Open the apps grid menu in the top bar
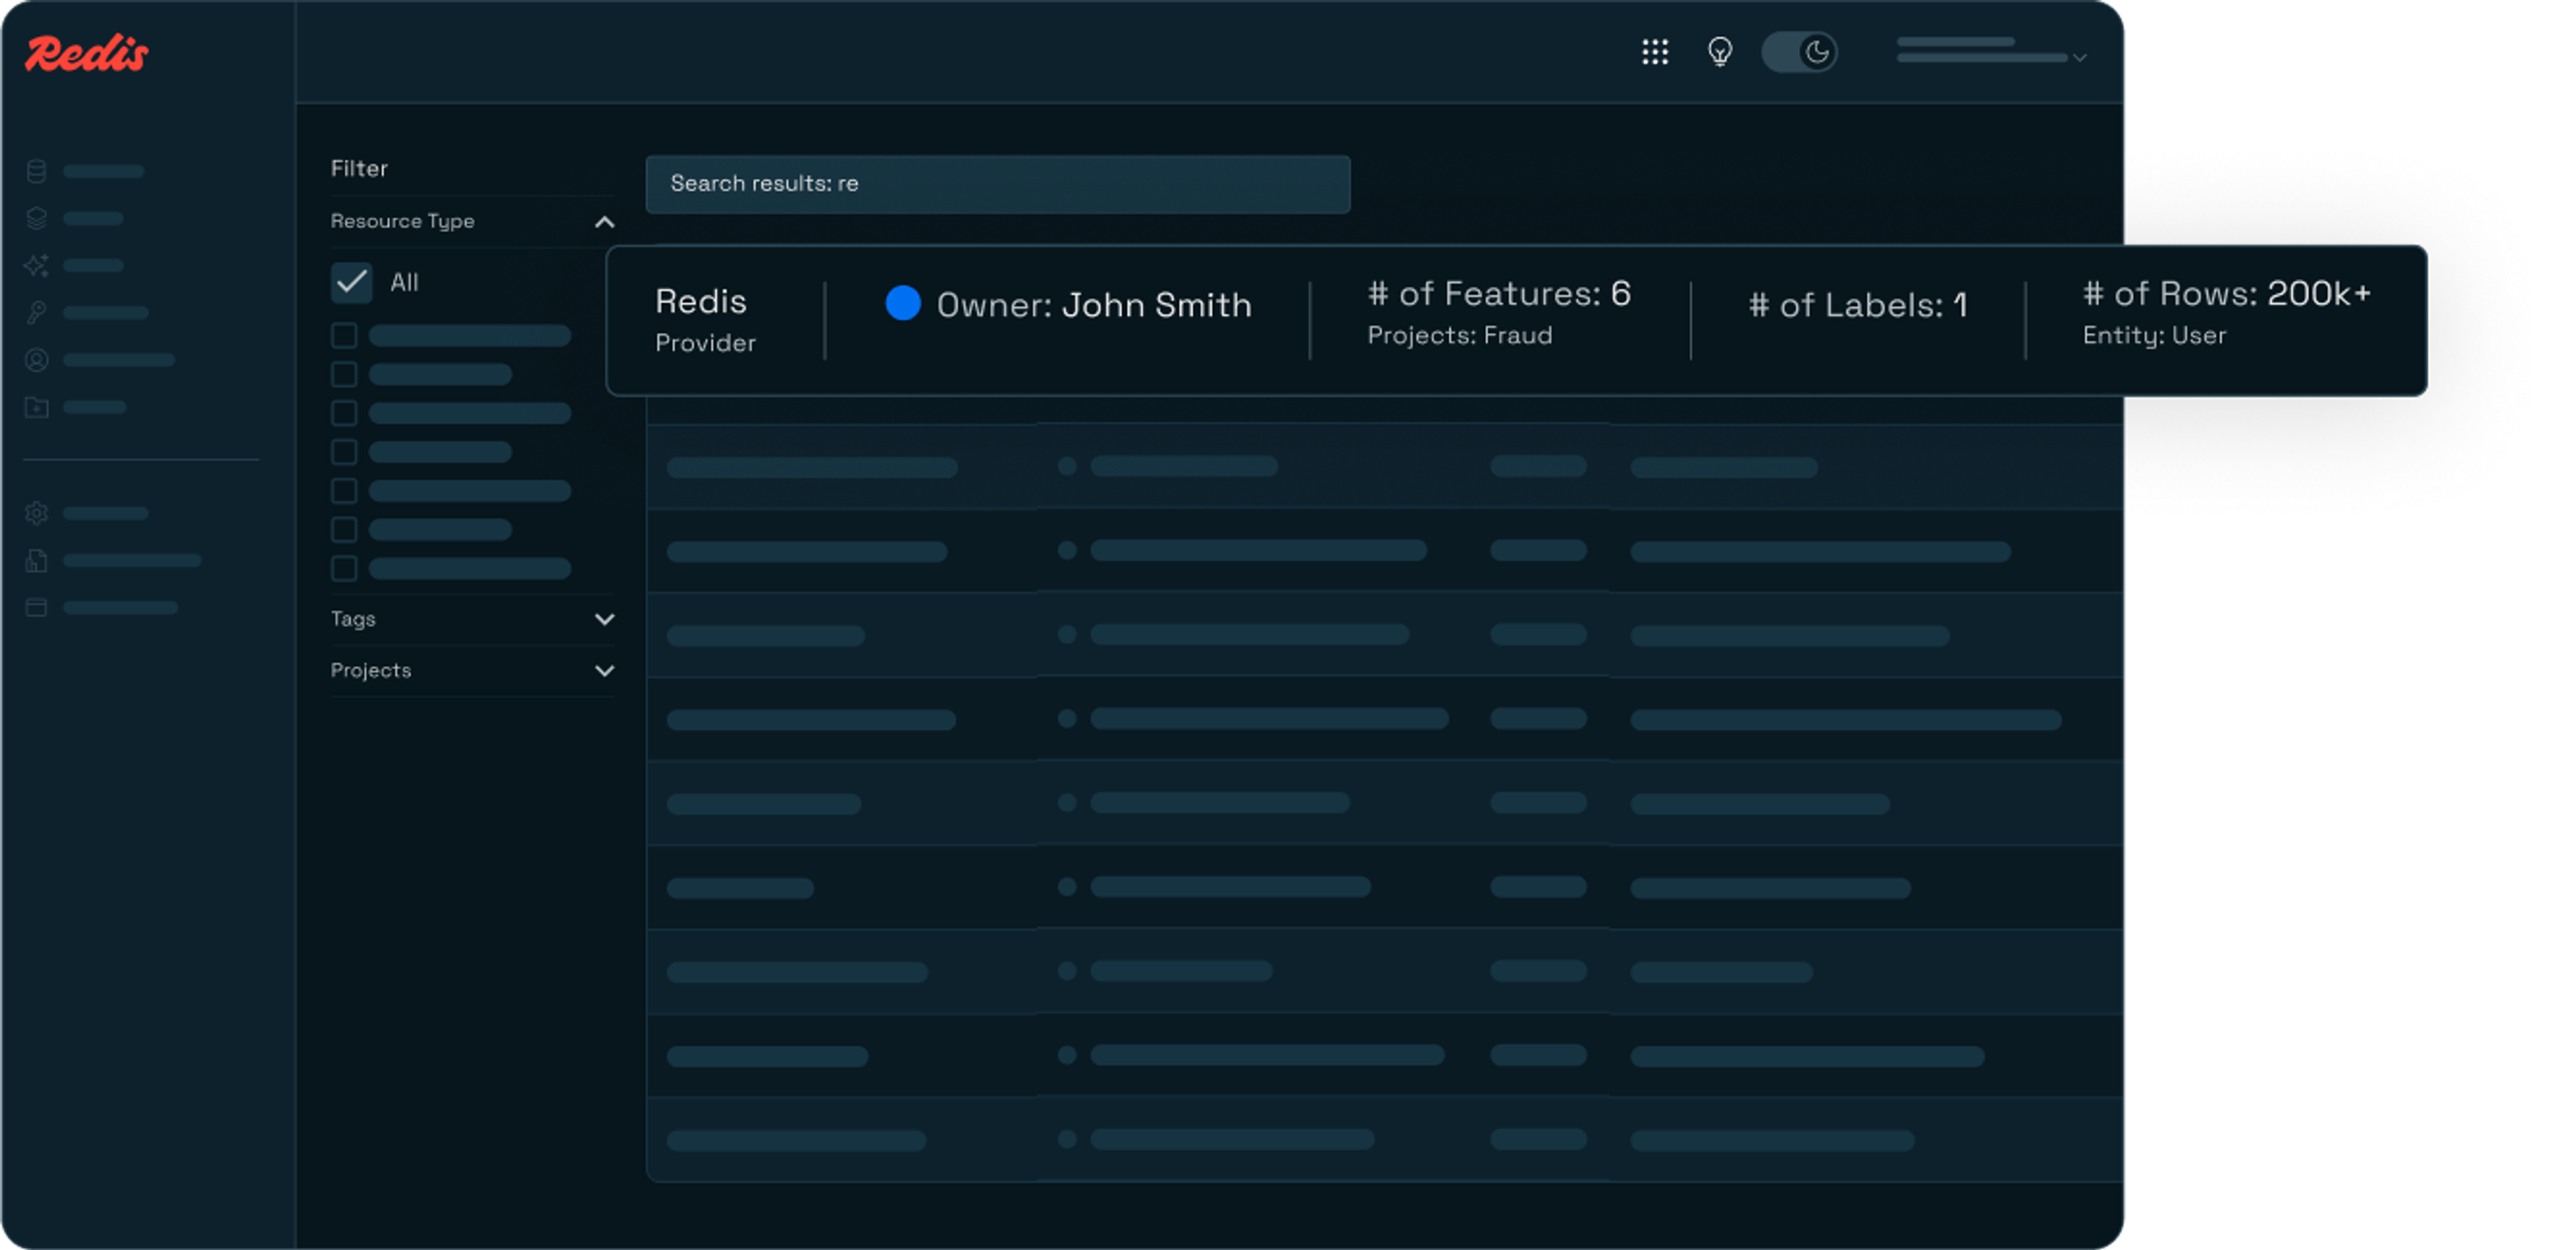 (1655, 52)
